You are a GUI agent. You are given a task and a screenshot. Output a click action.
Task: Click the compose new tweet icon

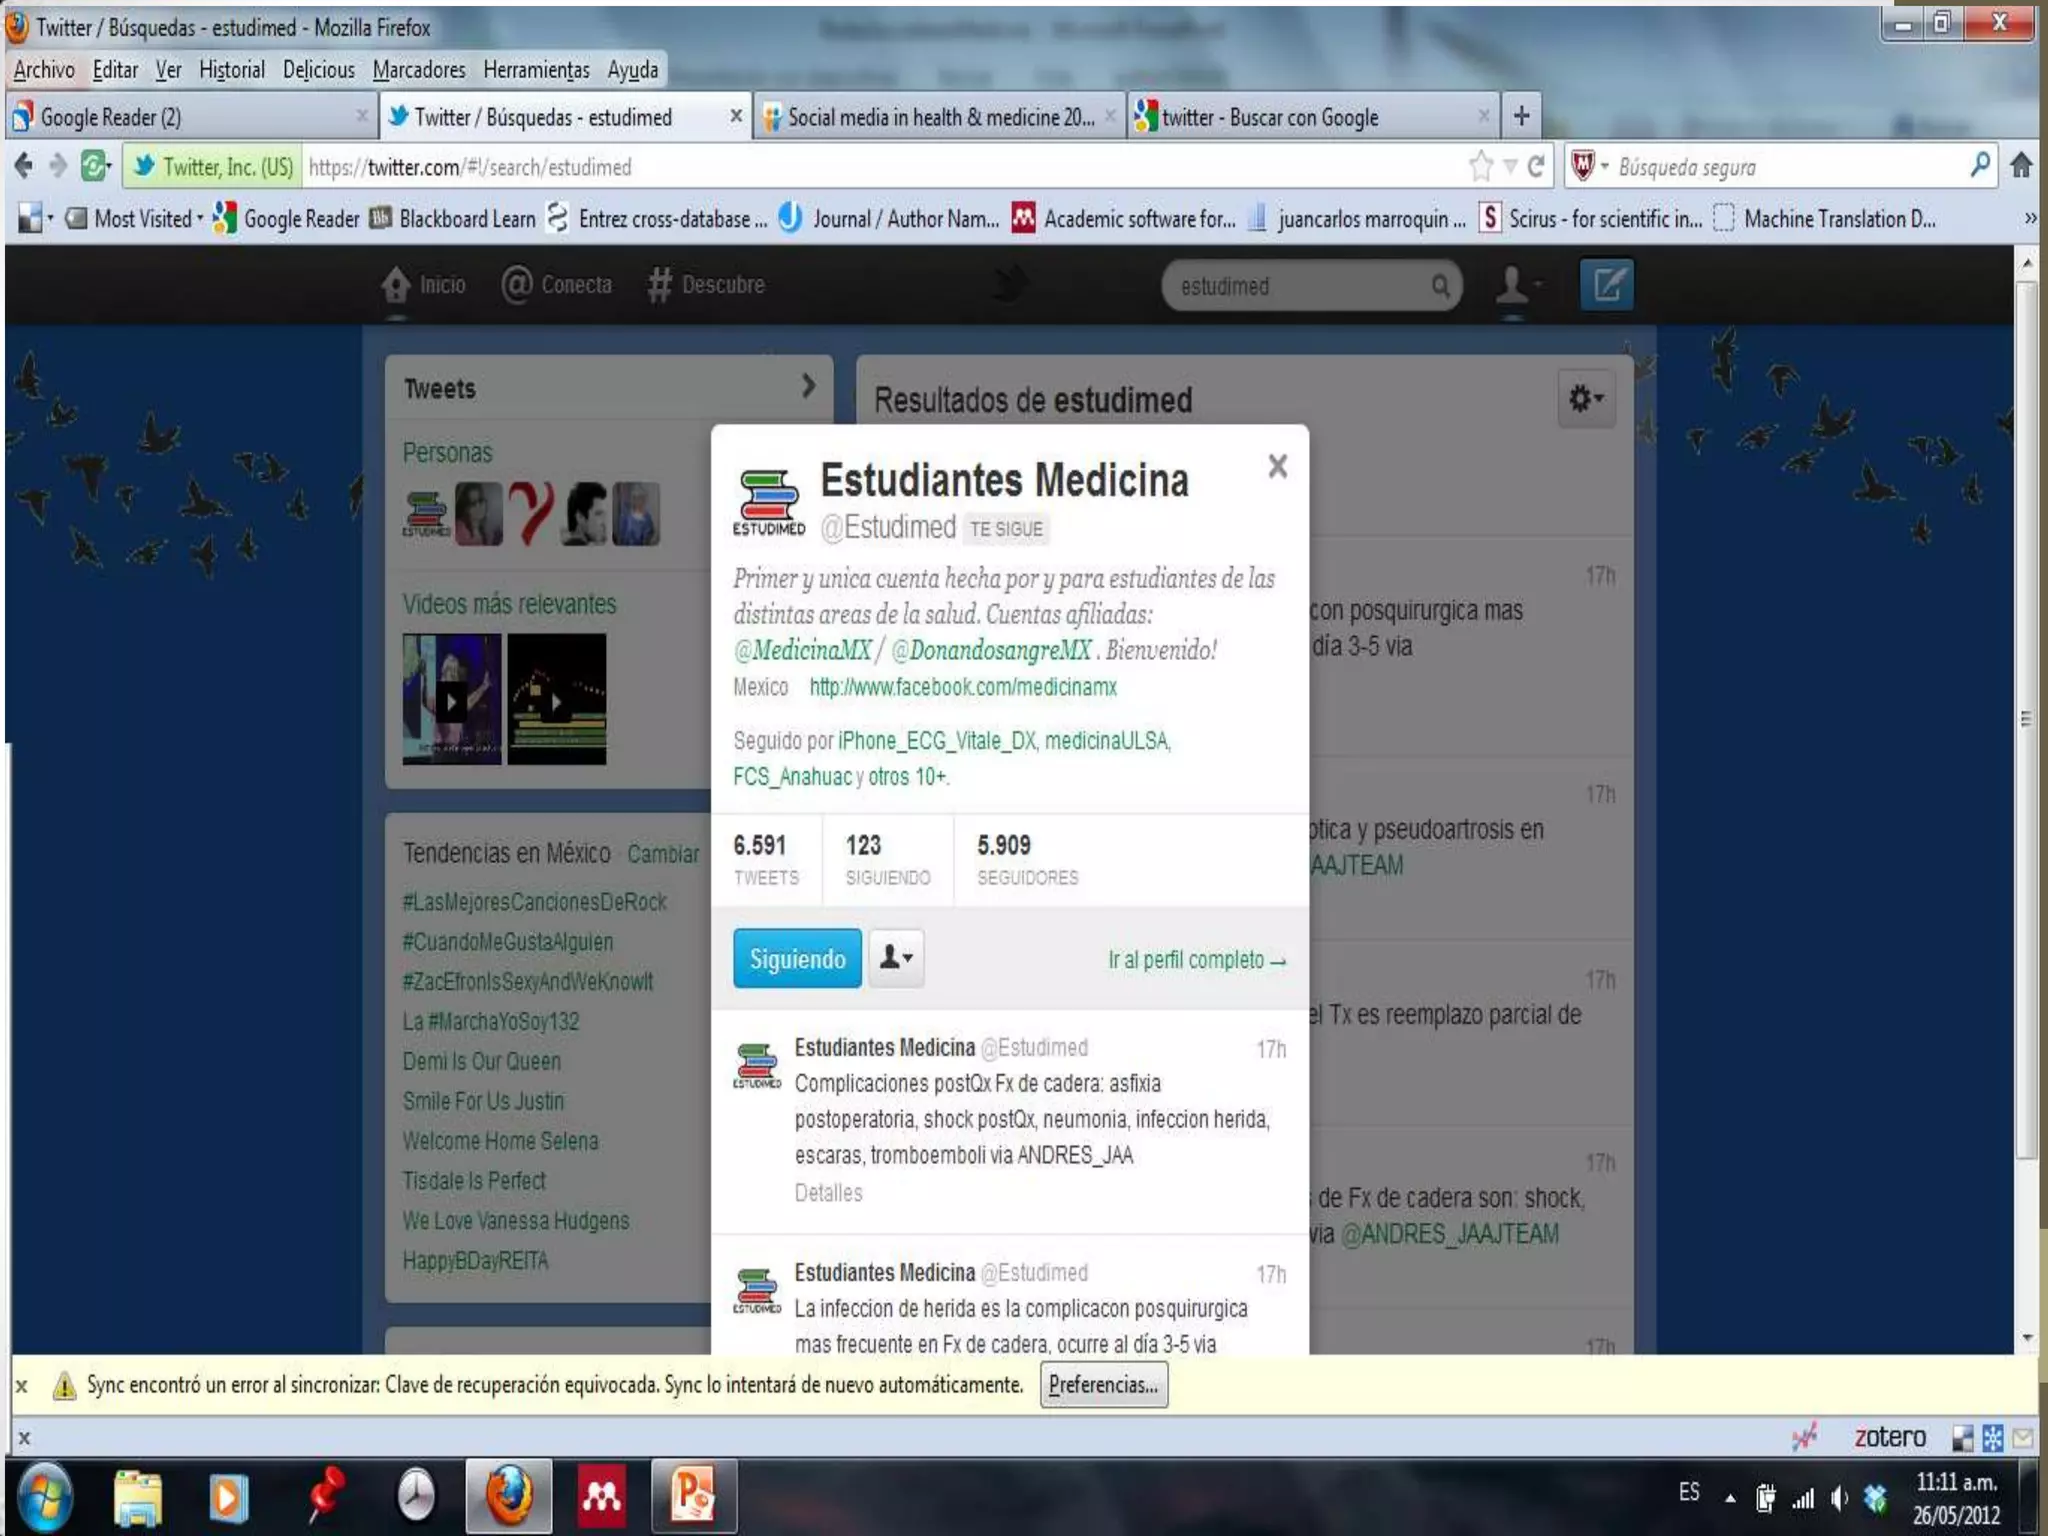[1606, 286]
